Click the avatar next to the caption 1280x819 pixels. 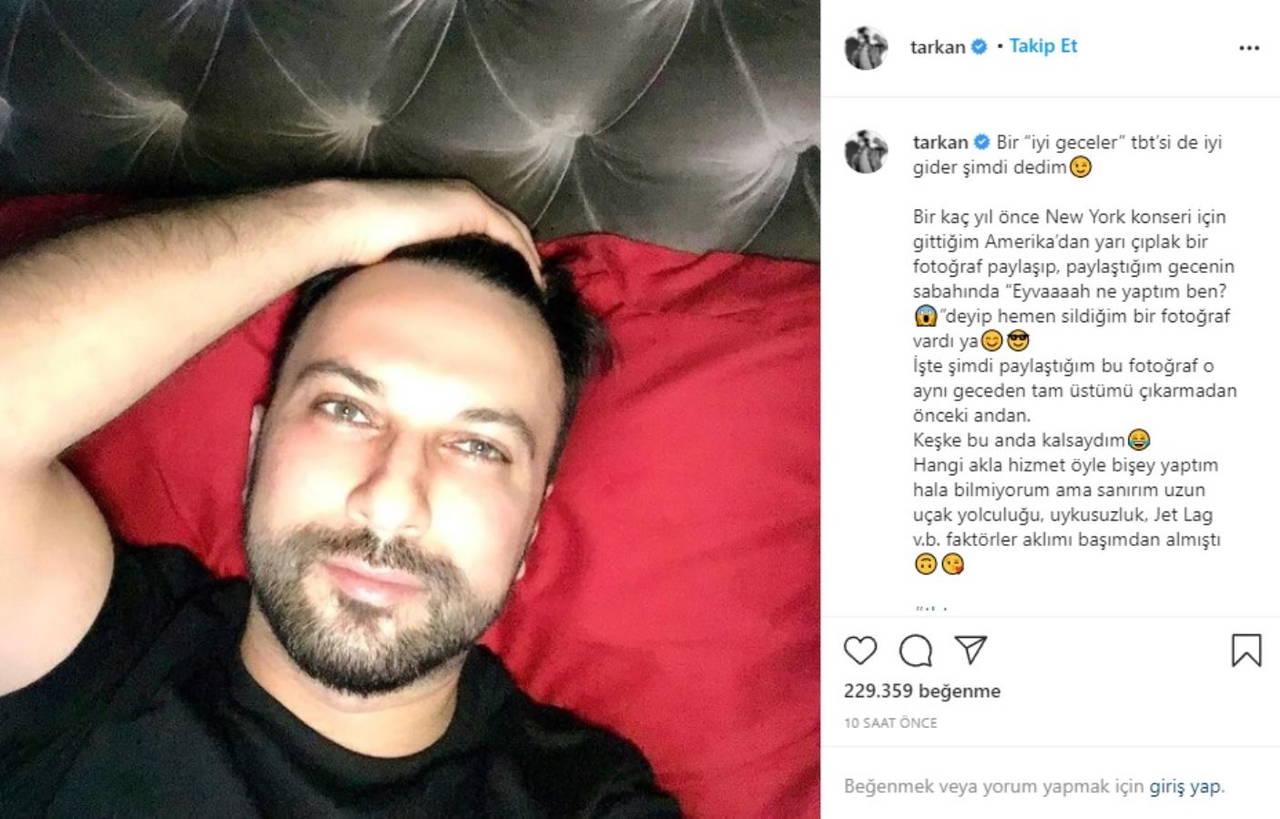866,151
